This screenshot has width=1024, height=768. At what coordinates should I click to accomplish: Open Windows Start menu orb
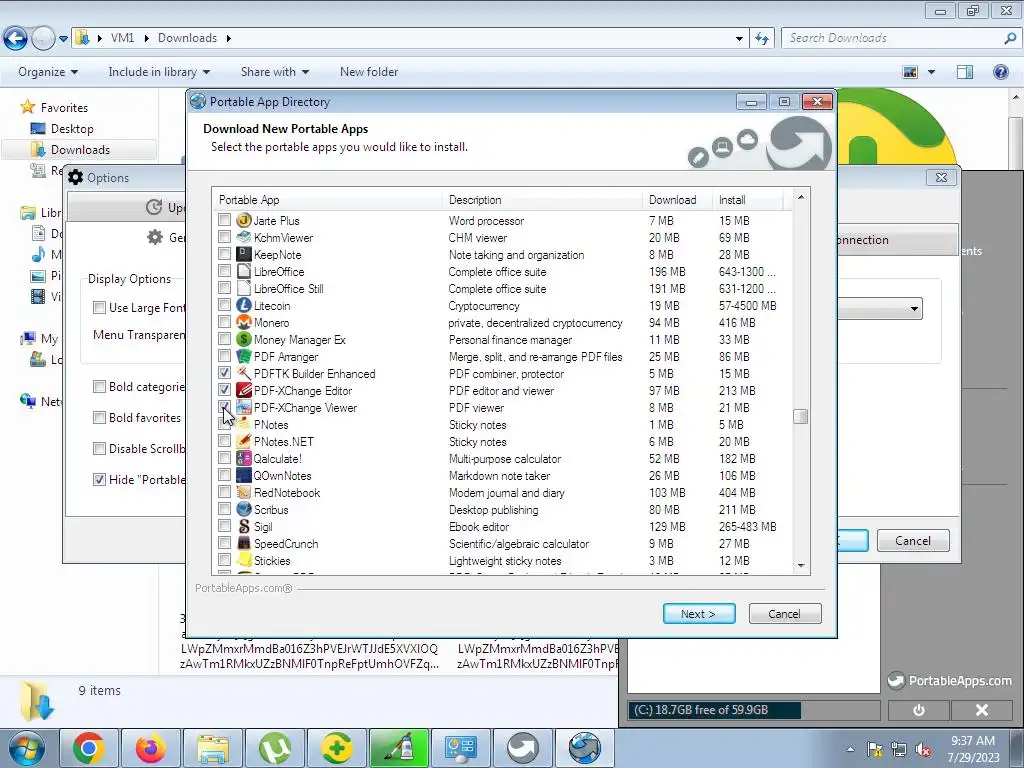coord(26,749)
